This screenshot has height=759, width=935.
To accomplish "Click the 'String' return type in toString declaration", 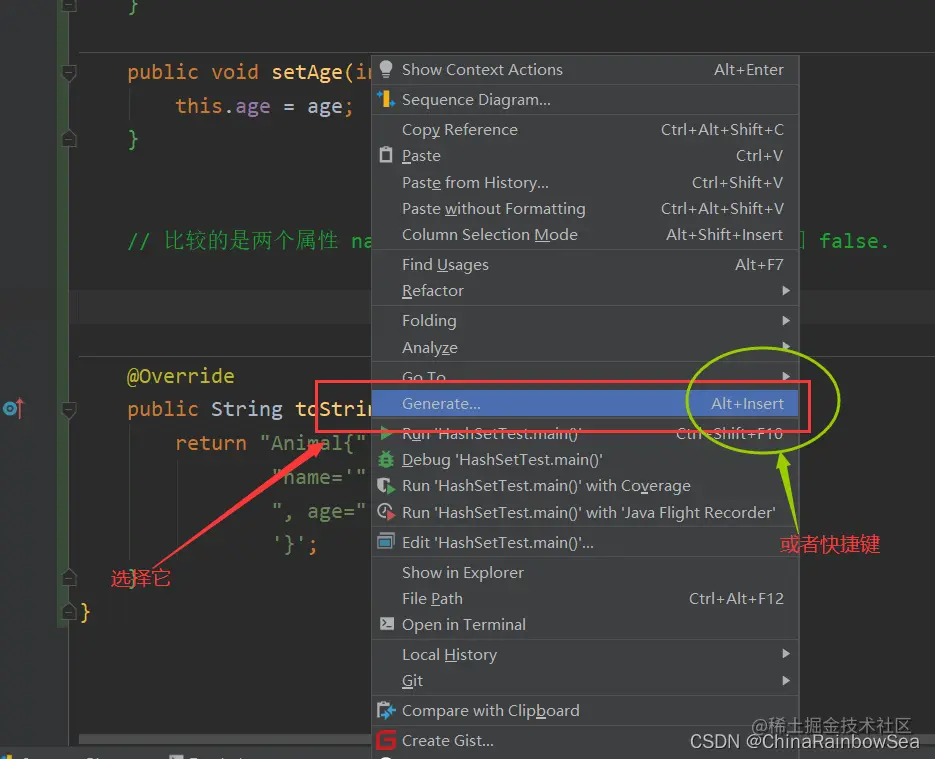I will 246,409.
